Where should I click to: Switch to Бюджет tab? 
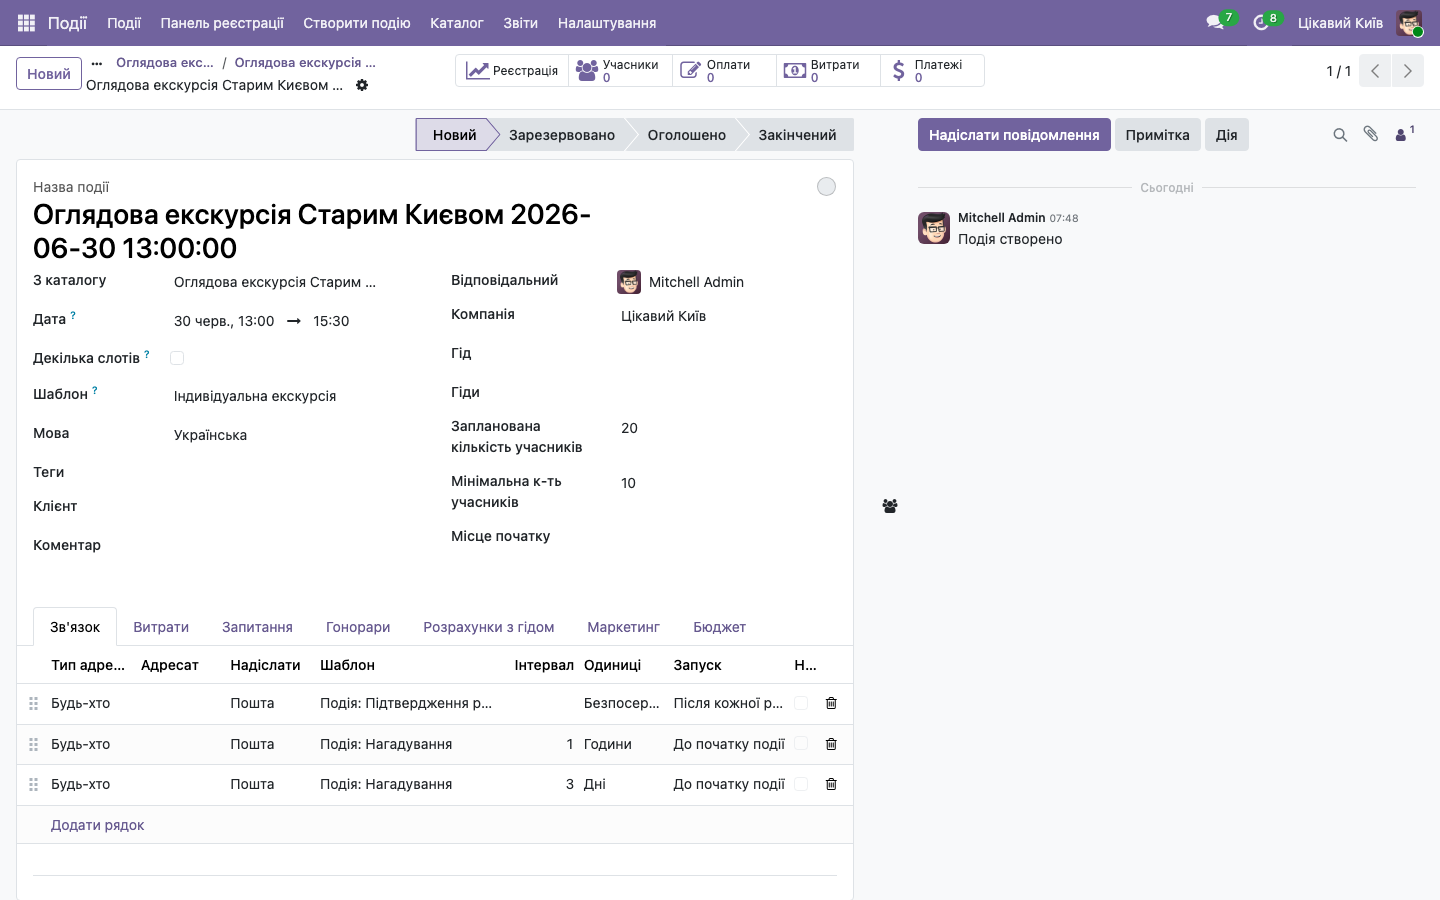(720, 627)
